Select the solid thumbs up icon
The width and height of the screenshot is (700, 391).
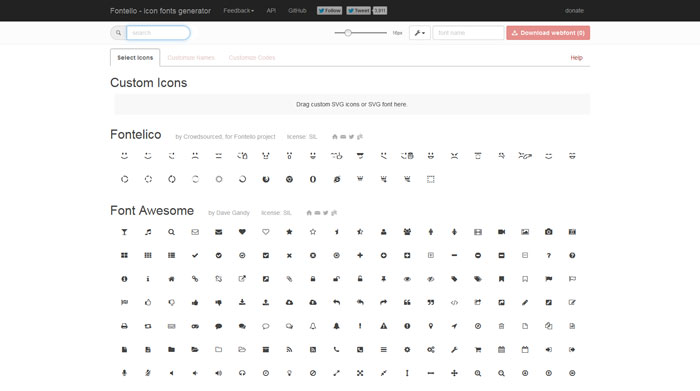[x=195, y=303]
